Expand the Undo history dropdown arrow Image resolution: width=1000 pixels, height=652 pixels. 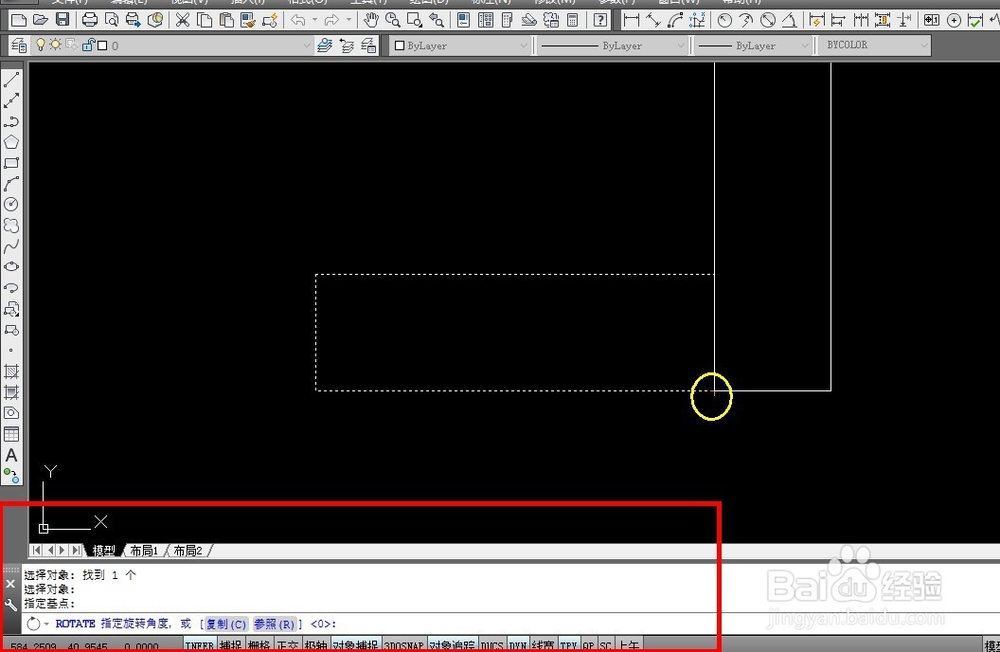click(x=315, y=20)
